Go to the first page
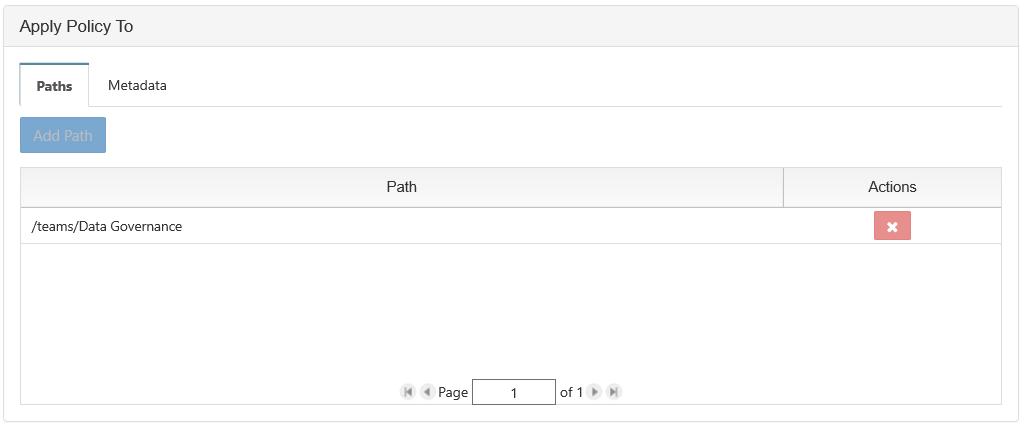This screenshot has height=426, width=1023. point(408,393)
